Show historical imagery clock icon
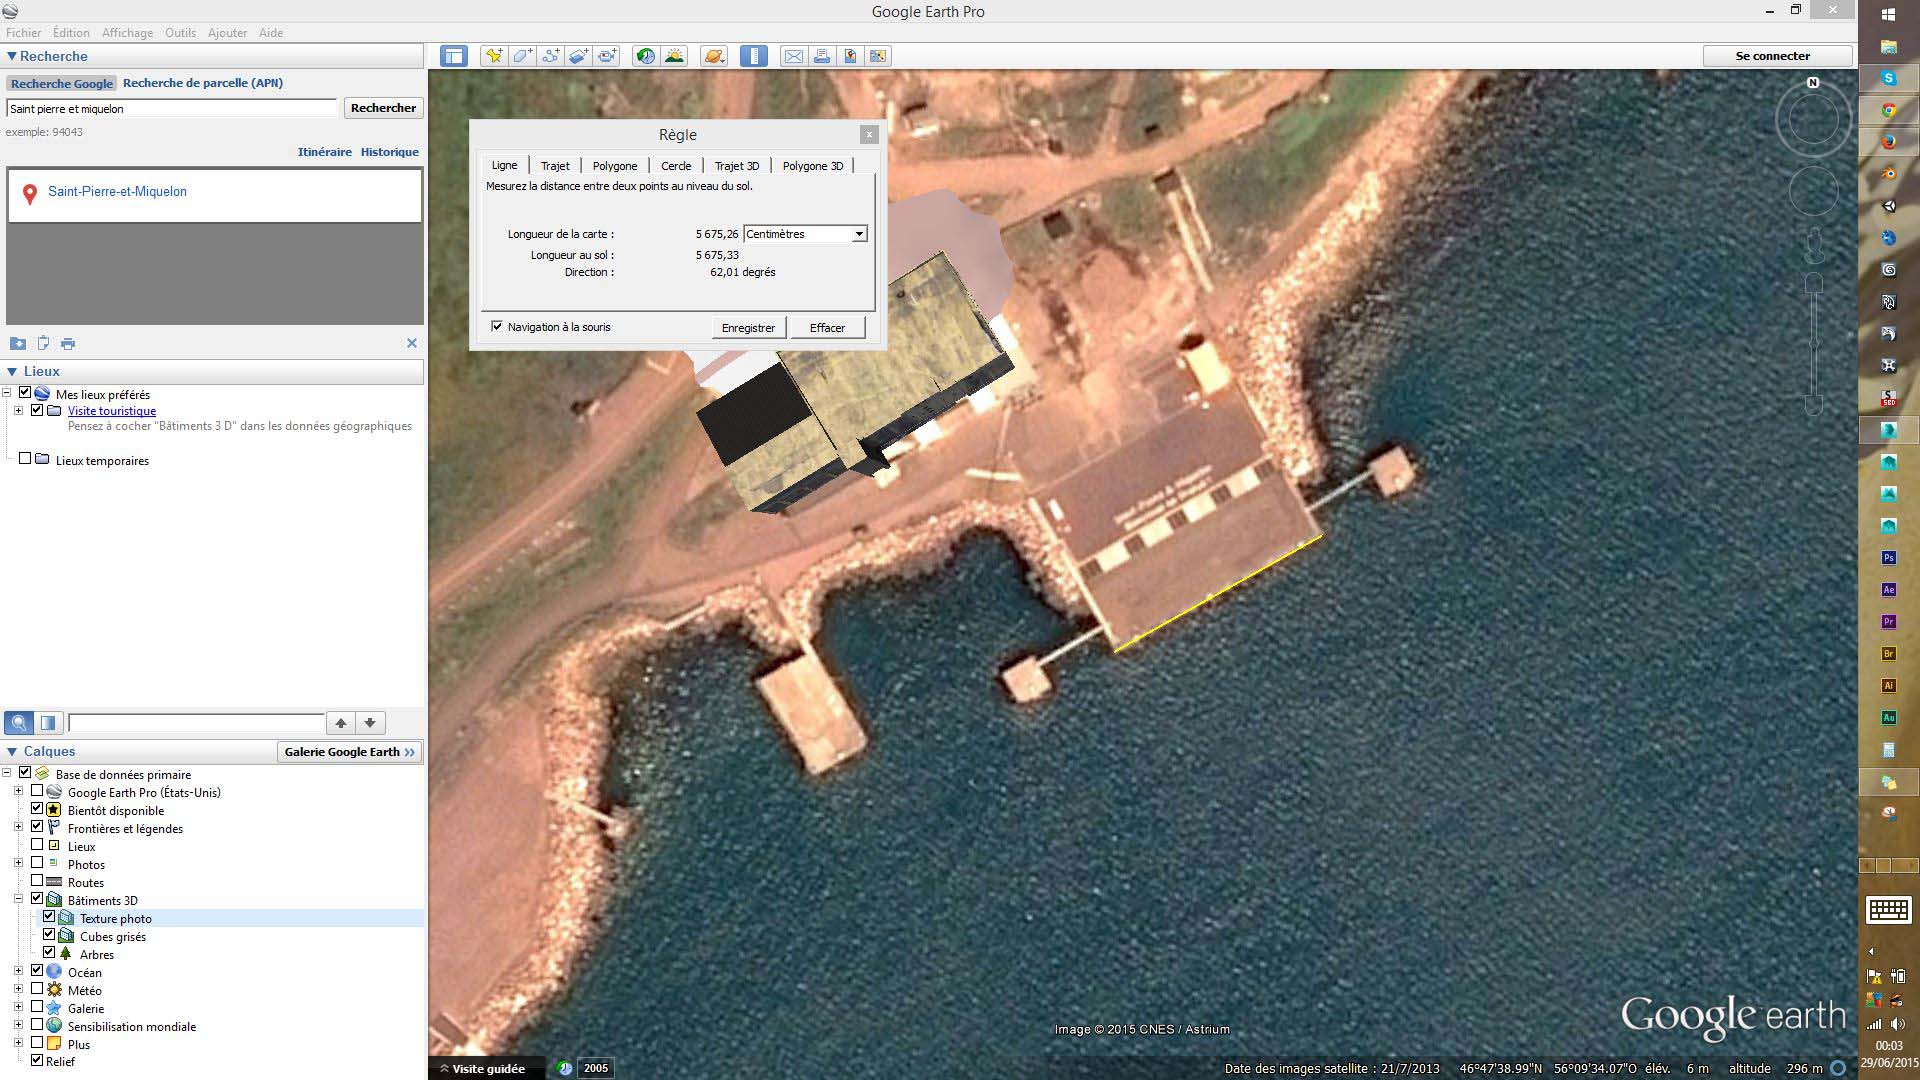 tap(646, 56)
